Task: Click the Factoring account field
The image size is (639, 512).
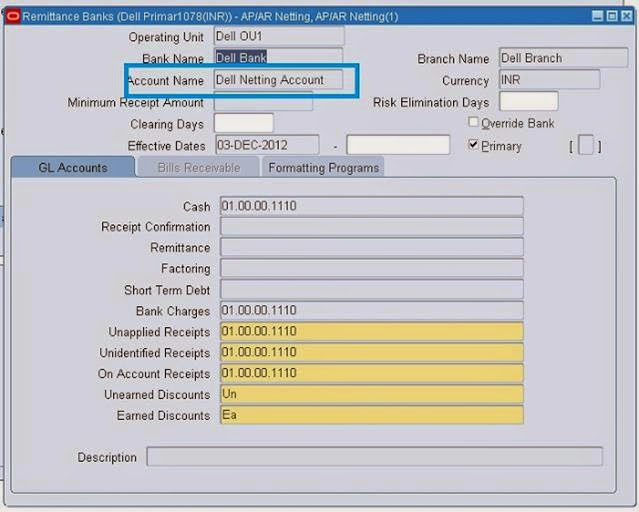Action: click(372, 268)
